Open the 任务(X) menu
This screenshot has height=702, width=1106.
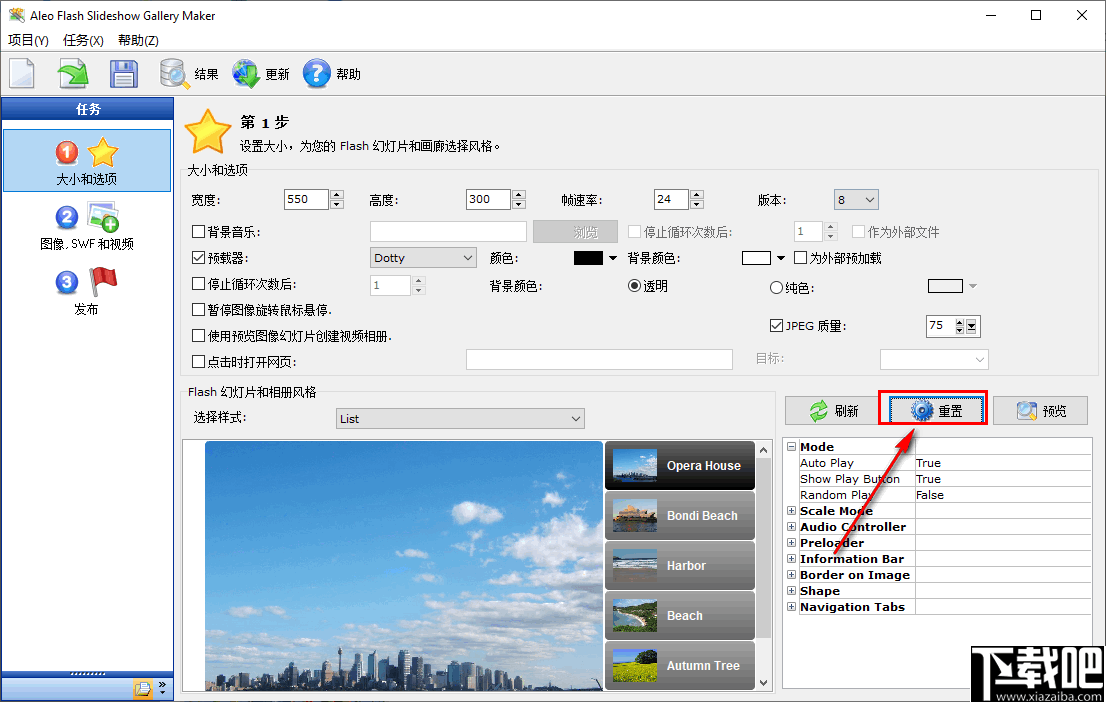coord(83,40)
